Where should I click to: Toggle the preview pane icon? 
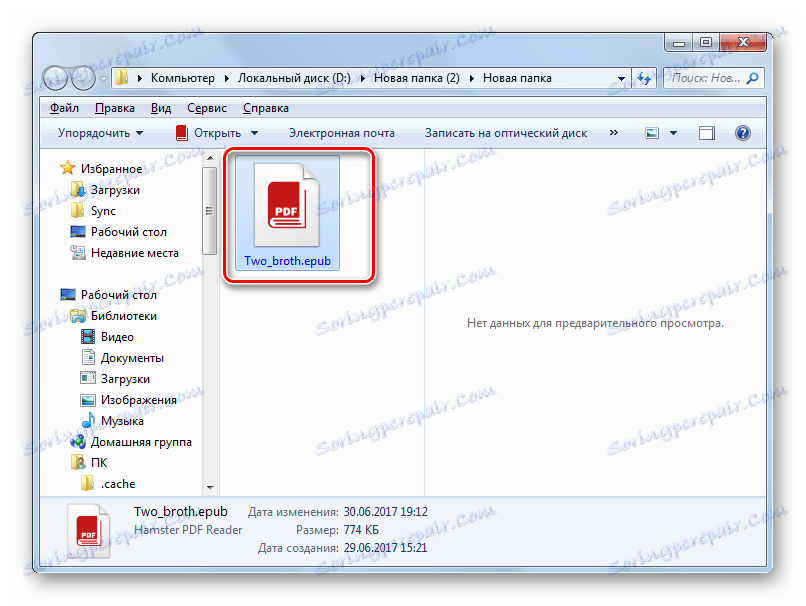click(x=707, y=134)
